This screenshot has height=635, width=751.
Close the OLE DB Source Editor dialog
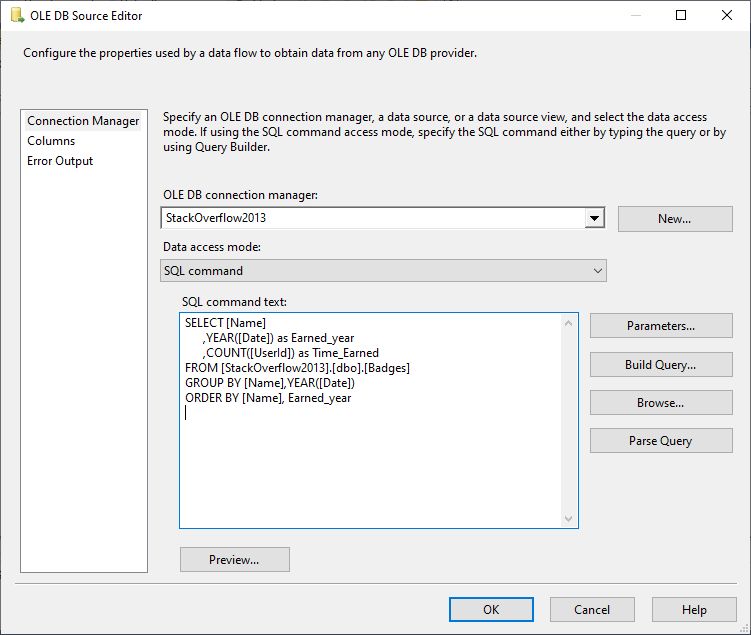tap(727, 16)
